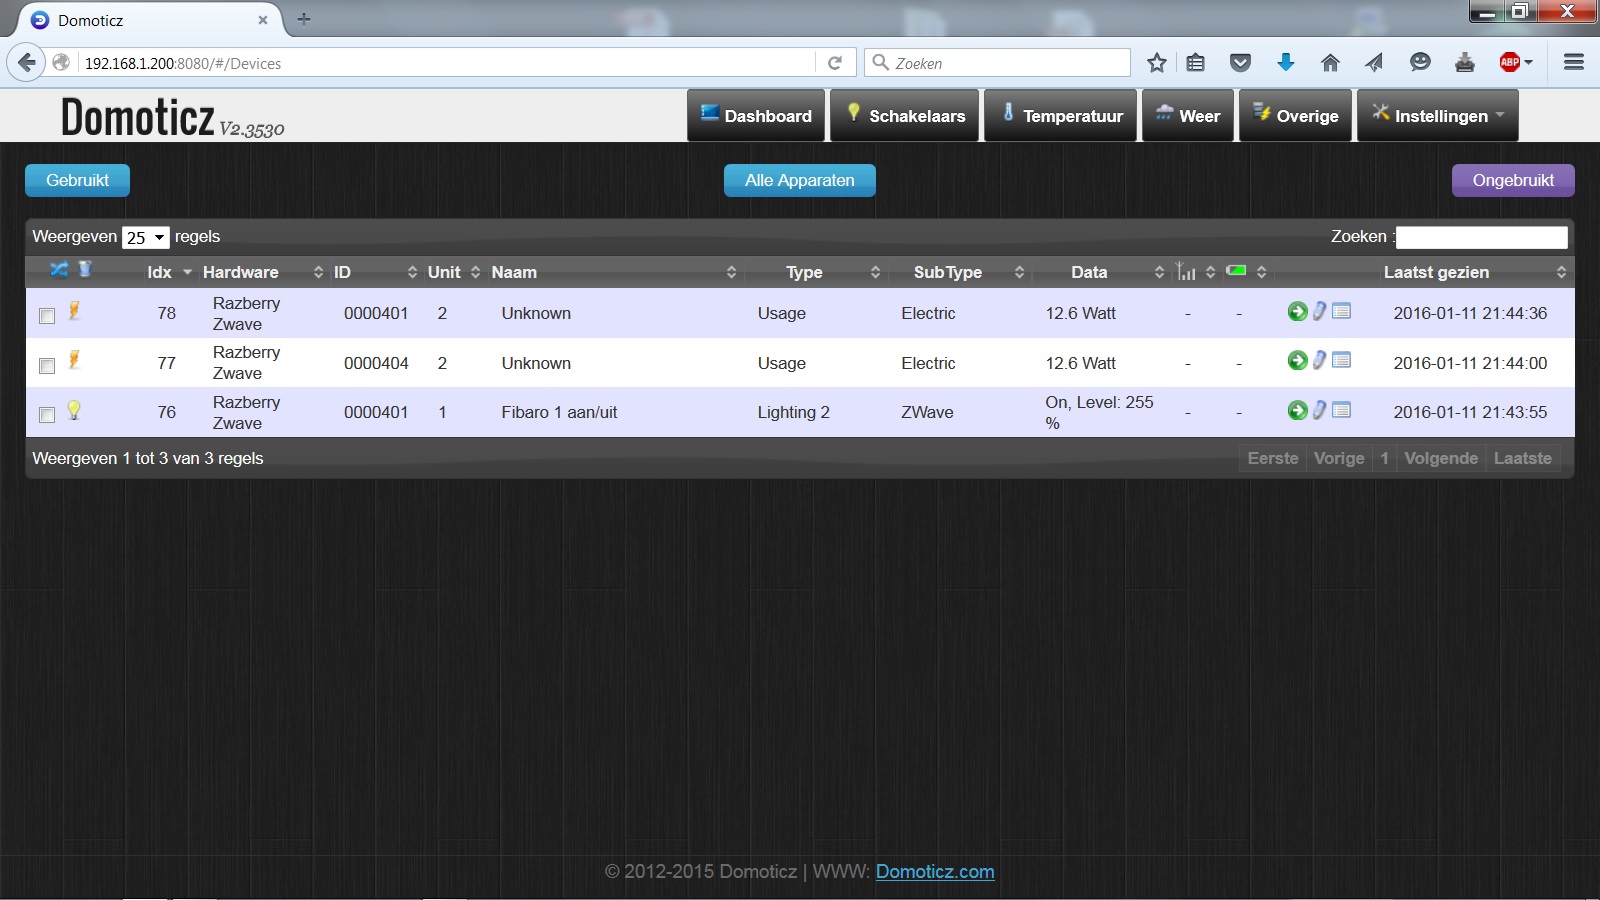The image size is (1600, 900).
Task: Click the Adblock Plus icon
Action: point(1510,63)
